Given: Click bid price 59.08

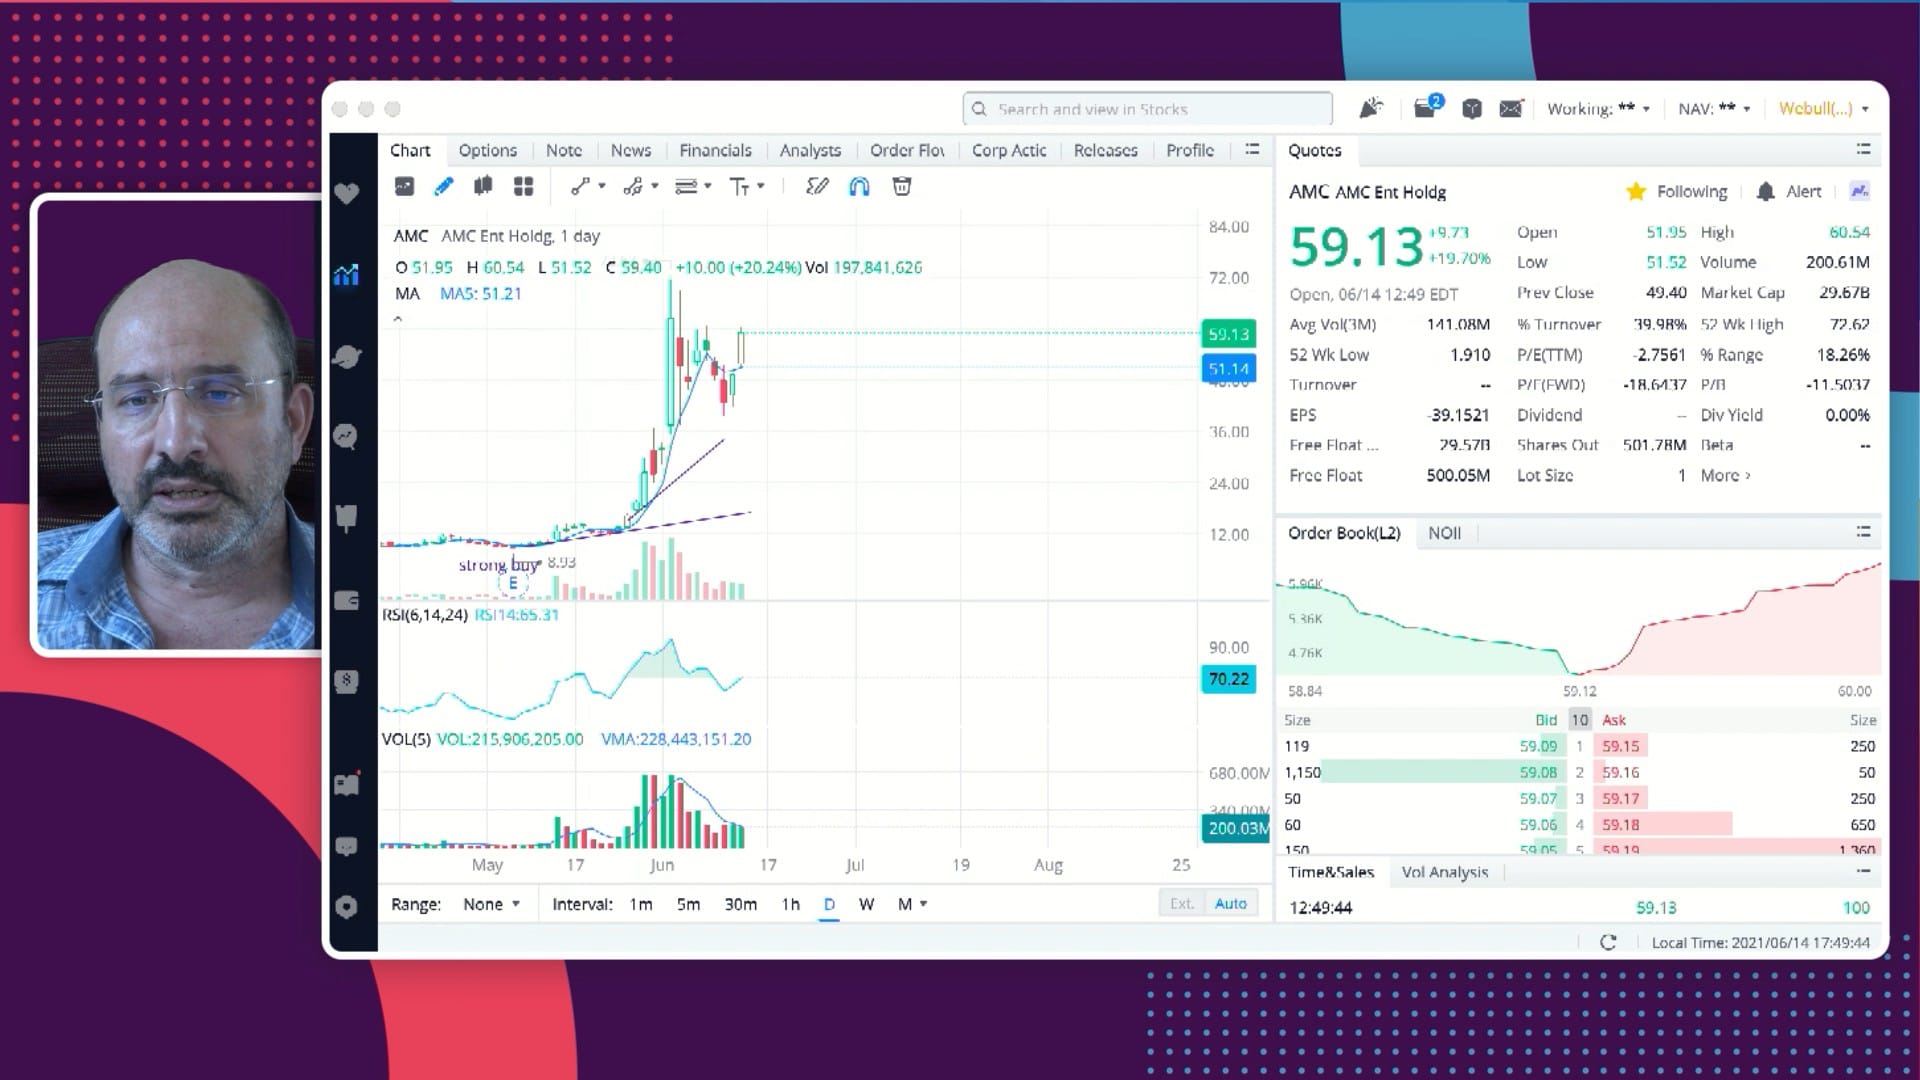Looking at the screenshot, I should coord(1538,772).
